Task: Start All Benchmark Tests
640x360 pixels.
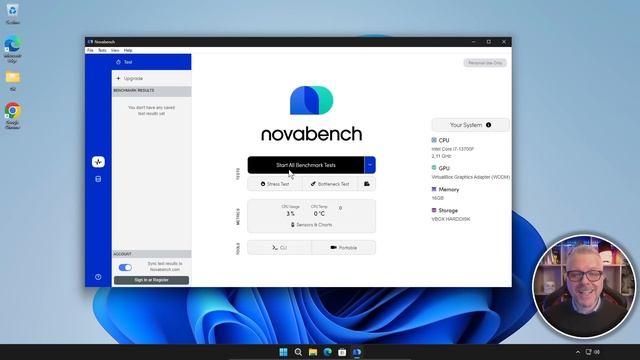Action: click(x=306, y=165)
